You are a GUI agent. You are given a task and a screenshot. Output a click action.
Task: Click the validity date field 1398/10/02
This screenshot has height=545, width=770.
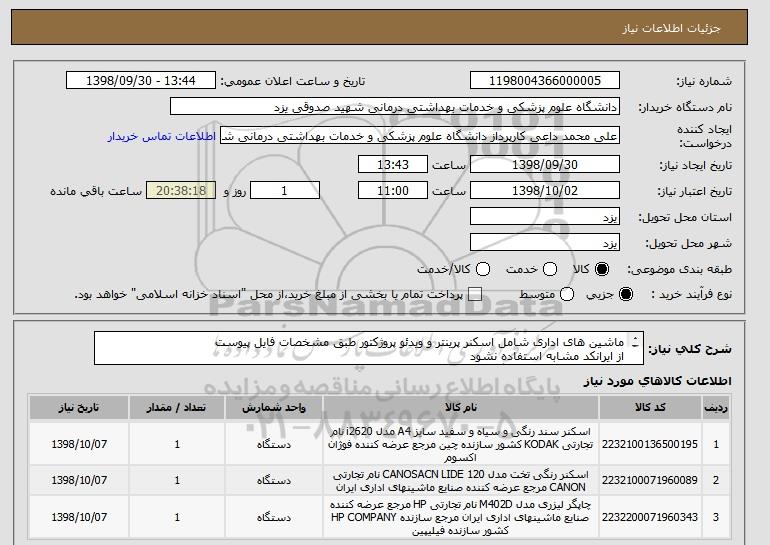(x=545, y=191)
